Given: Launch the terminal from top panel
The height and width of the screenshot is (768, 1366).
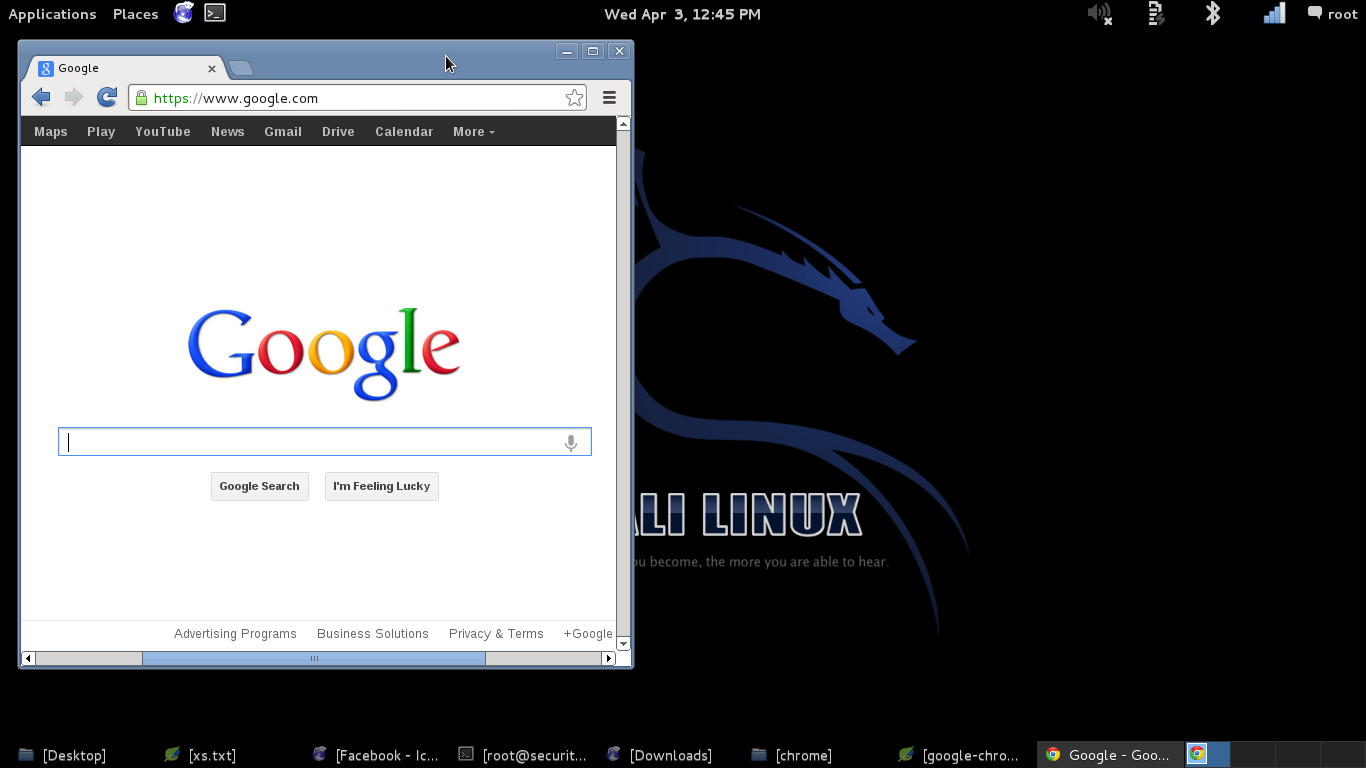Looking at the screenshot, I should tap(214, 13).
